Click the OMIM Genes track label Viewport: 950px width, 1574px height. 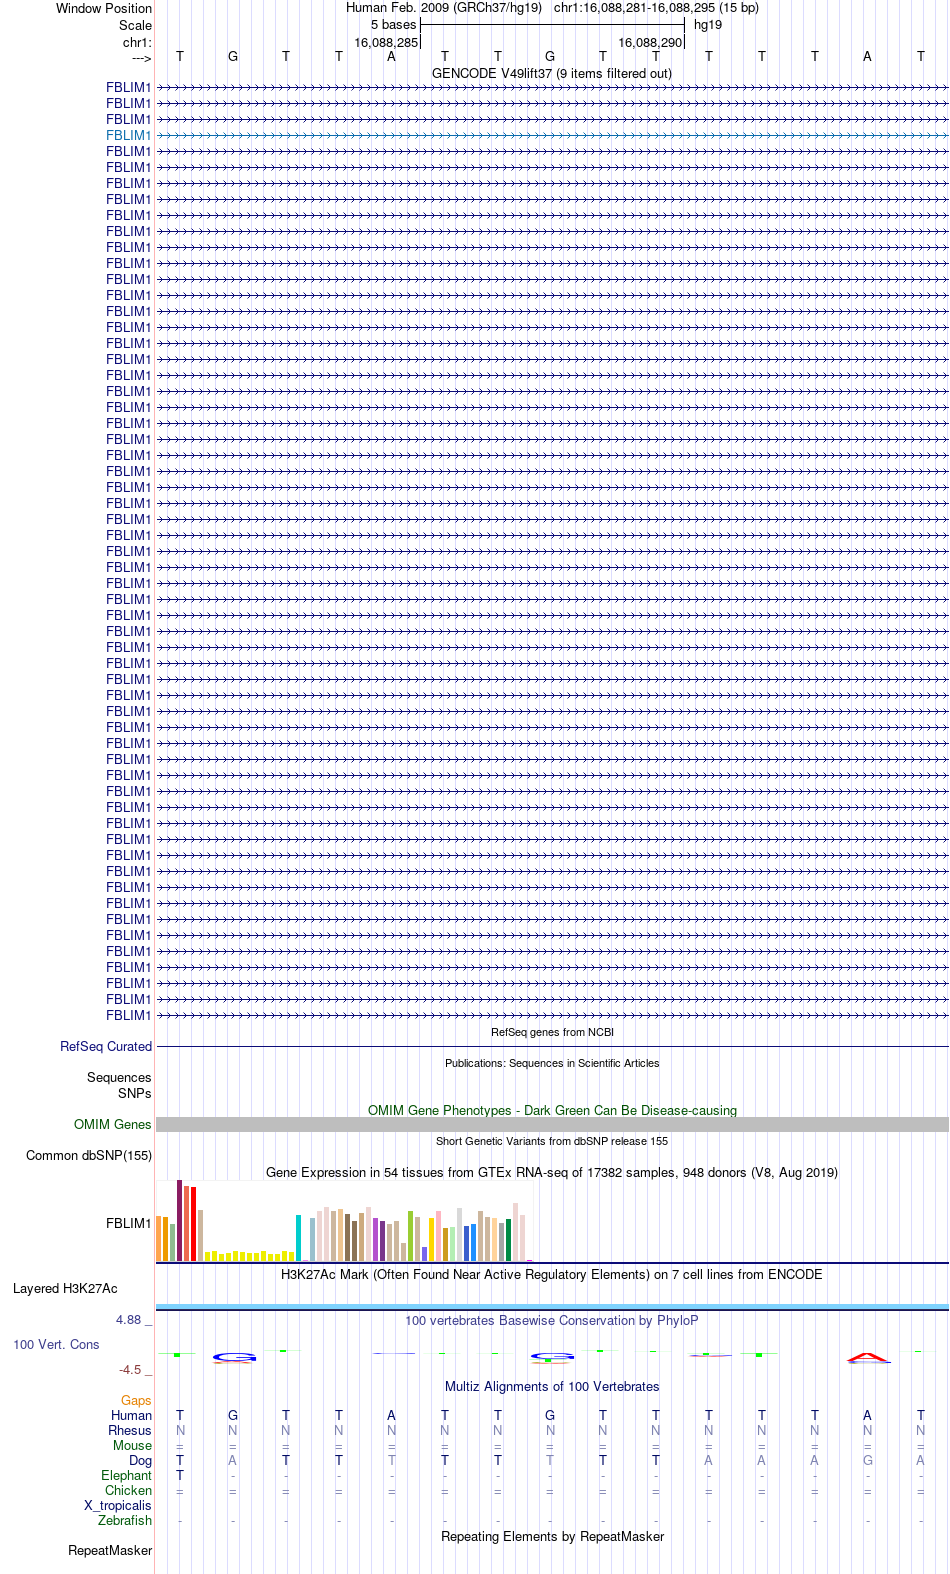(113, 1124)
